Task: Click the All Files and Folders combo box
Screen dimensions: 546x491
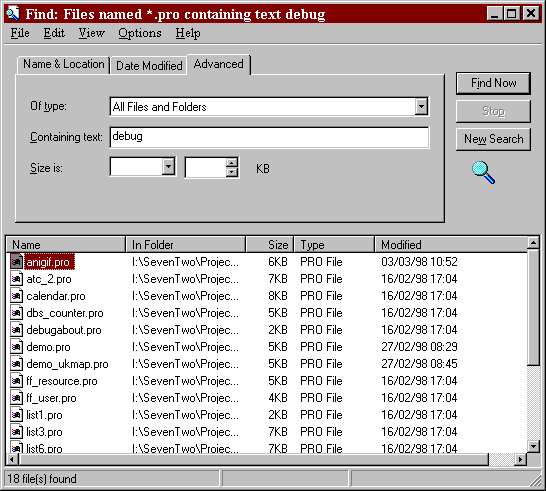Action: click(x=269, y=107)
